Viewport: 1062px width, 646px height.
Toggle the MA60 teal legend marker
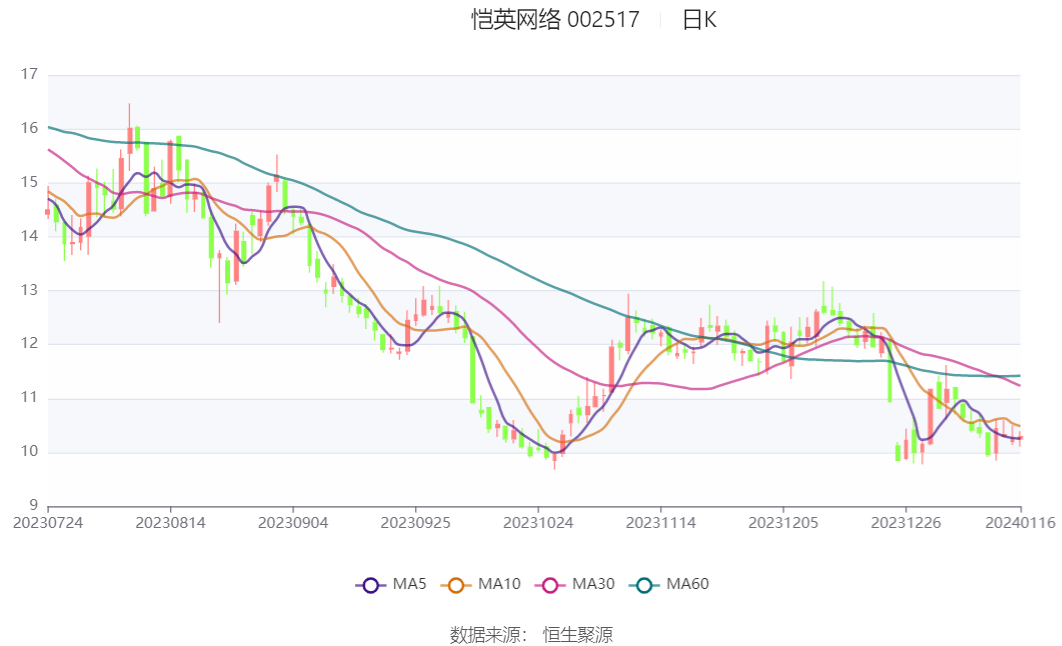point(645,585)
